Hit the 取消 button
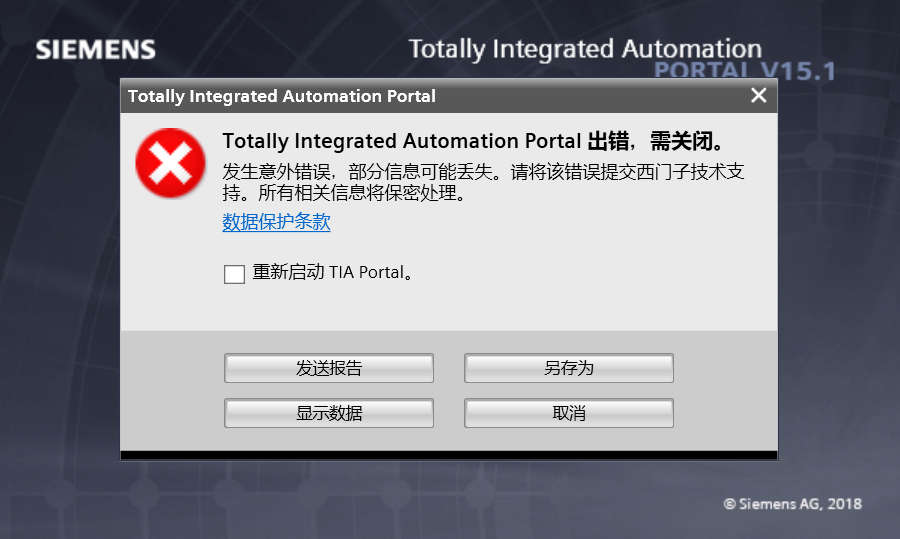 [568, 413]
